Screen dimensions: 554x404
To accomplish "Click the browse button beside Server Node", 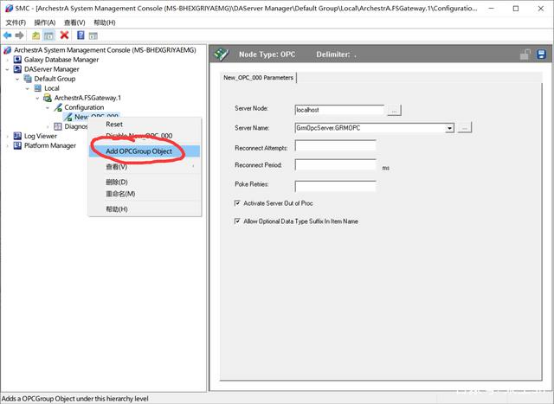I will point(394,110).
